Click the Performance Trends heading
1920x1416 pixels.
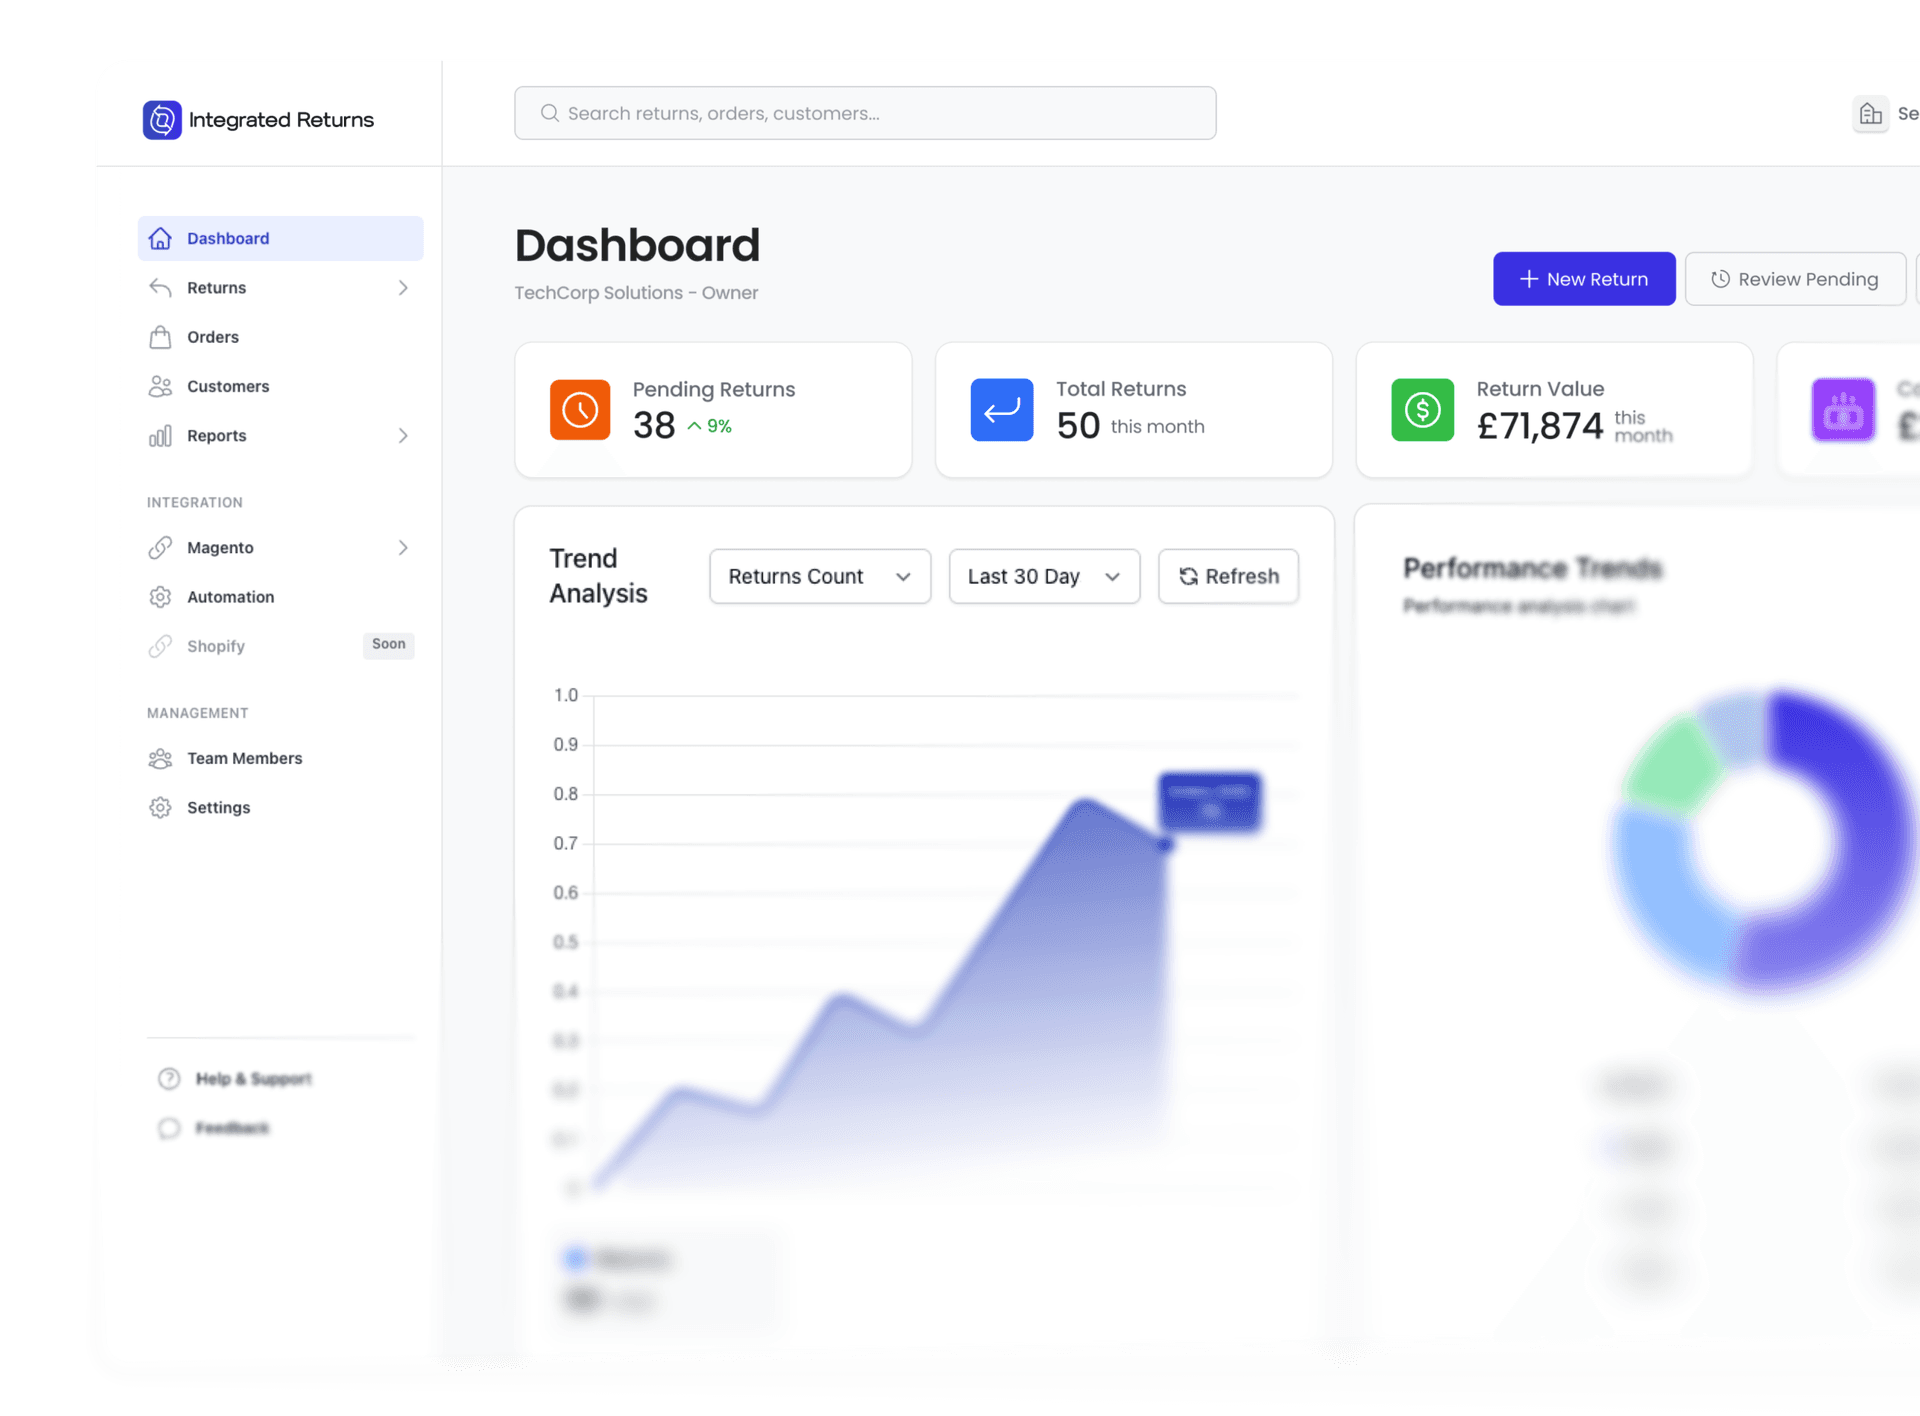click(1532, 568)
